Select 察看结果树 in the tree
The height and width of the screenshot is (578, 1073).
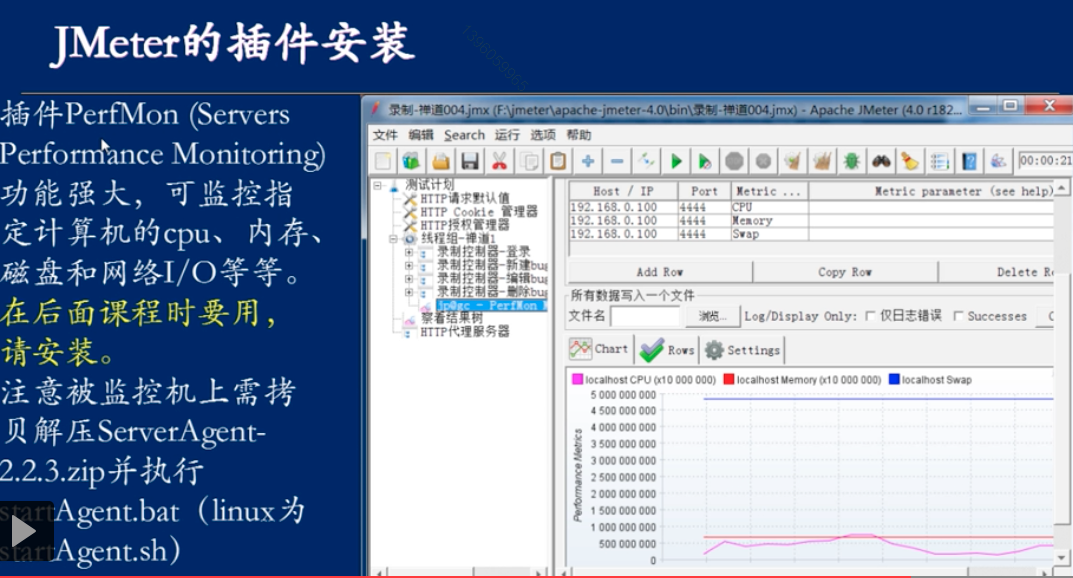point(451,318)
